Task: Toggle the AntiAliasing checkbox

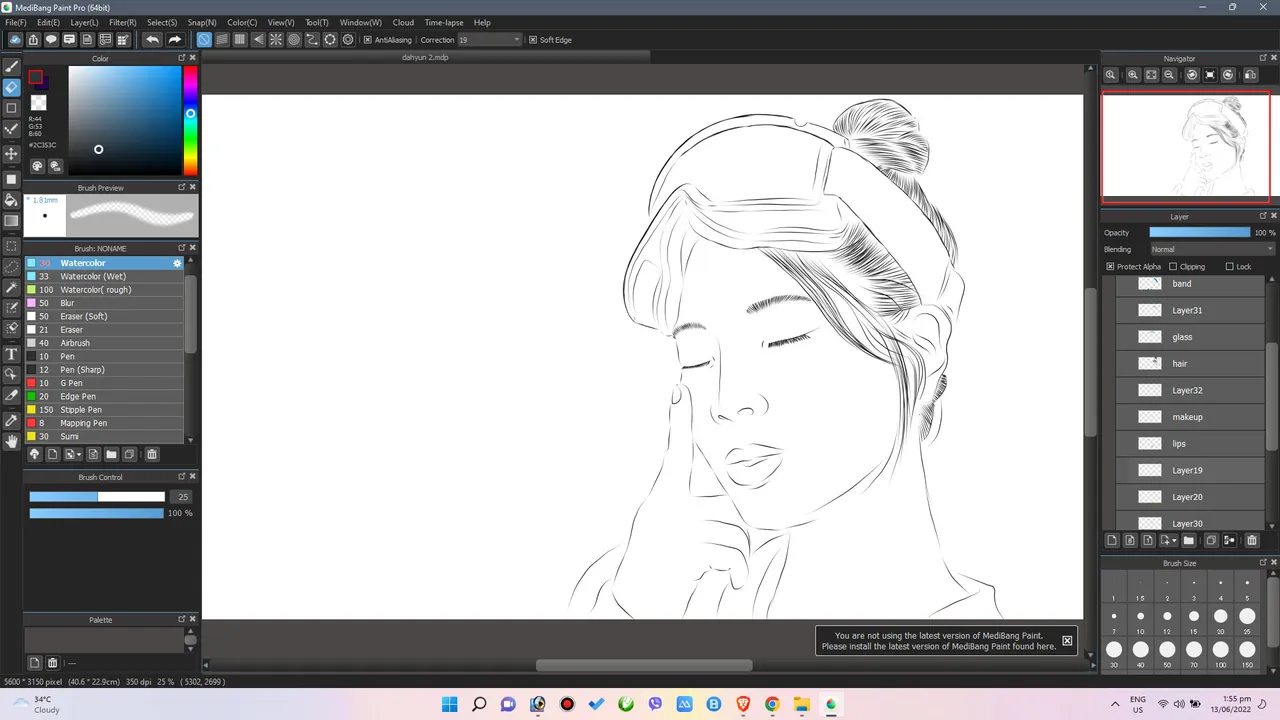Action: pos(367,40)
